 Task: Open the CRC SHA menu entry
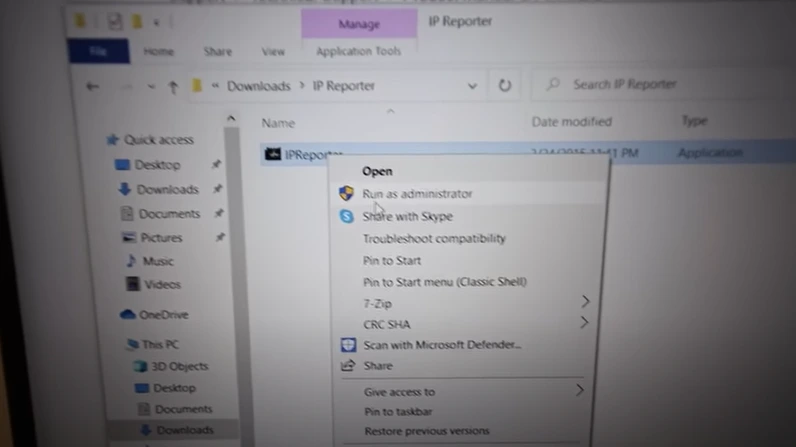[x=387, y=324]
